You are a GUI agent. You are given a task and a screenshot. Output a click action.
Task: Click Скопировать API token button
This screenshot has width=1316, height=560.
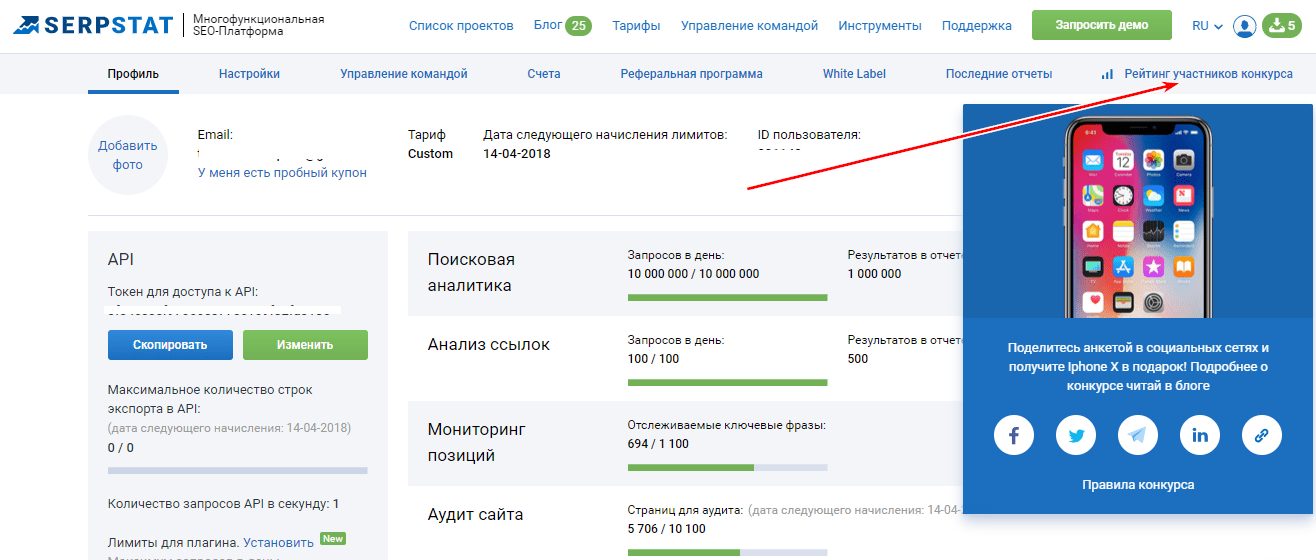coord(170,345)
